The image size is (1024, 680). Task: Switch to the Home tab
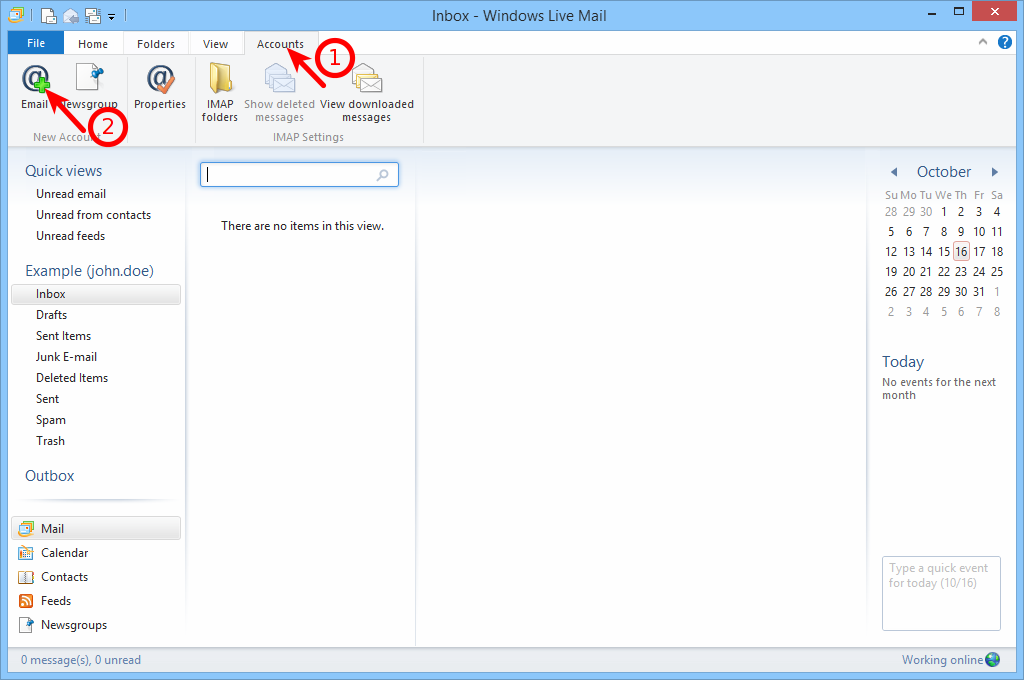(x=93, y=44)
